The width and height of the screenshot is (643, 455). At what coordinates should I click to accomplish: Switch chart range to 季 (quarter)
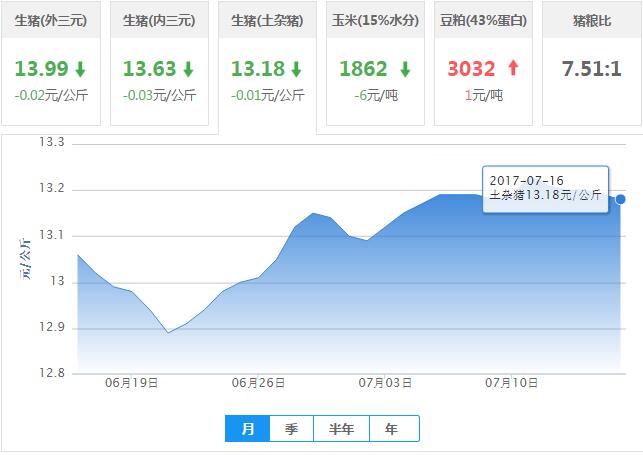coord(291,429)
